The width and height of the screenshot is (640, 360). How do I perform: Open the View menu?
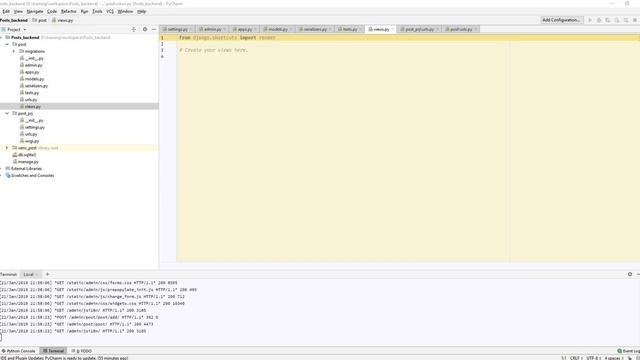tap(18, 11)
